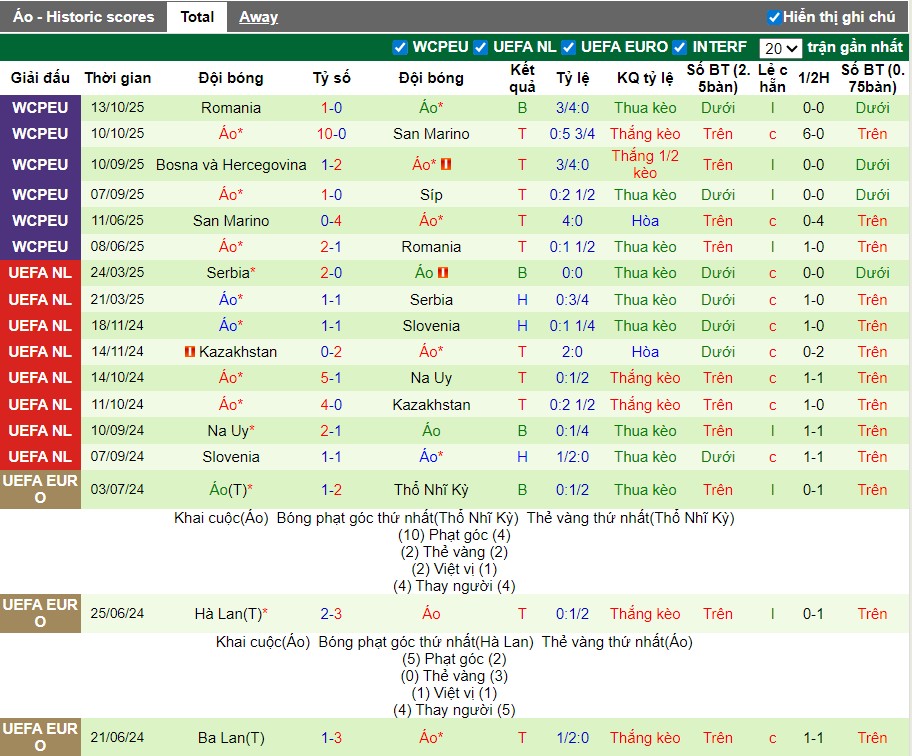
Task: Switch to the Total tab
Action: [197, 17]
